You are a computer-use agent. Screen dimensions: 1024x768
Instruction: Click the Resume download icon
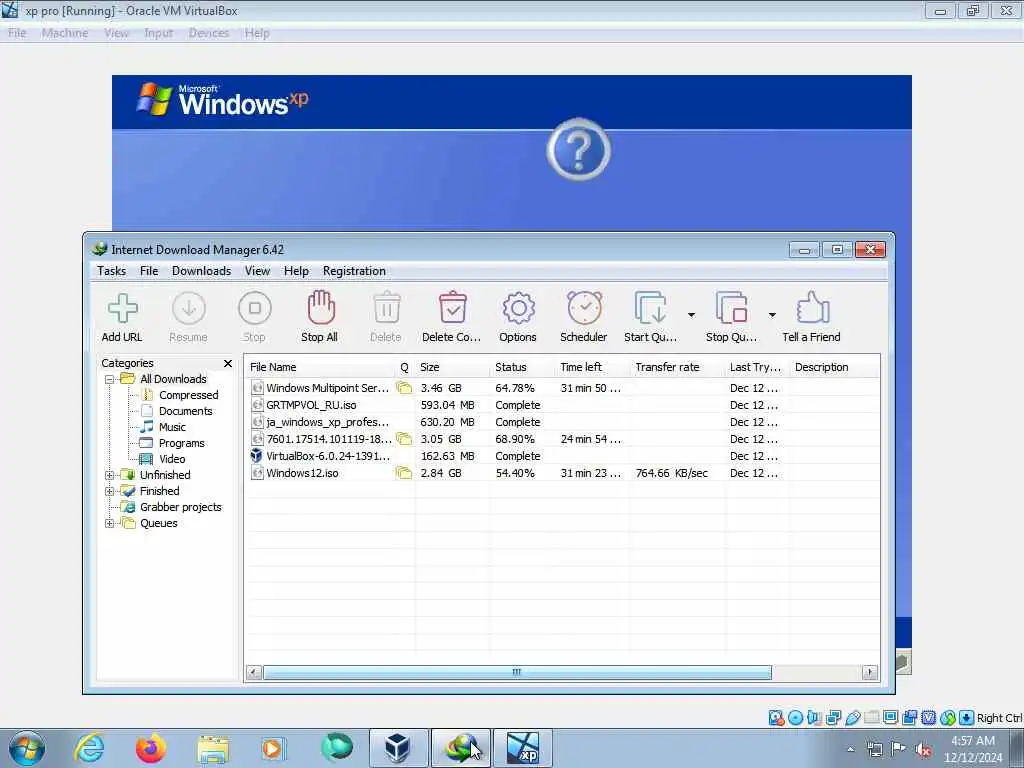pyautogui.click(x=189, y=308)
